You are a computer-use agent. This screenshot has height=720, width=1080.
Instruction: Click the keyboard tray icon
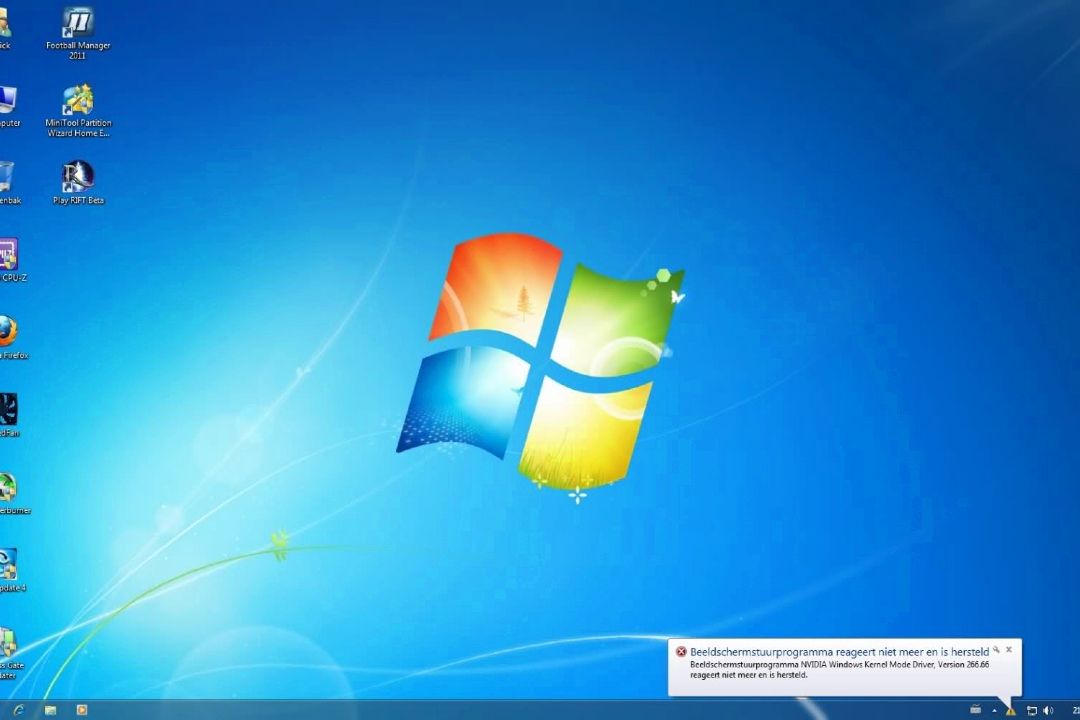975,710
